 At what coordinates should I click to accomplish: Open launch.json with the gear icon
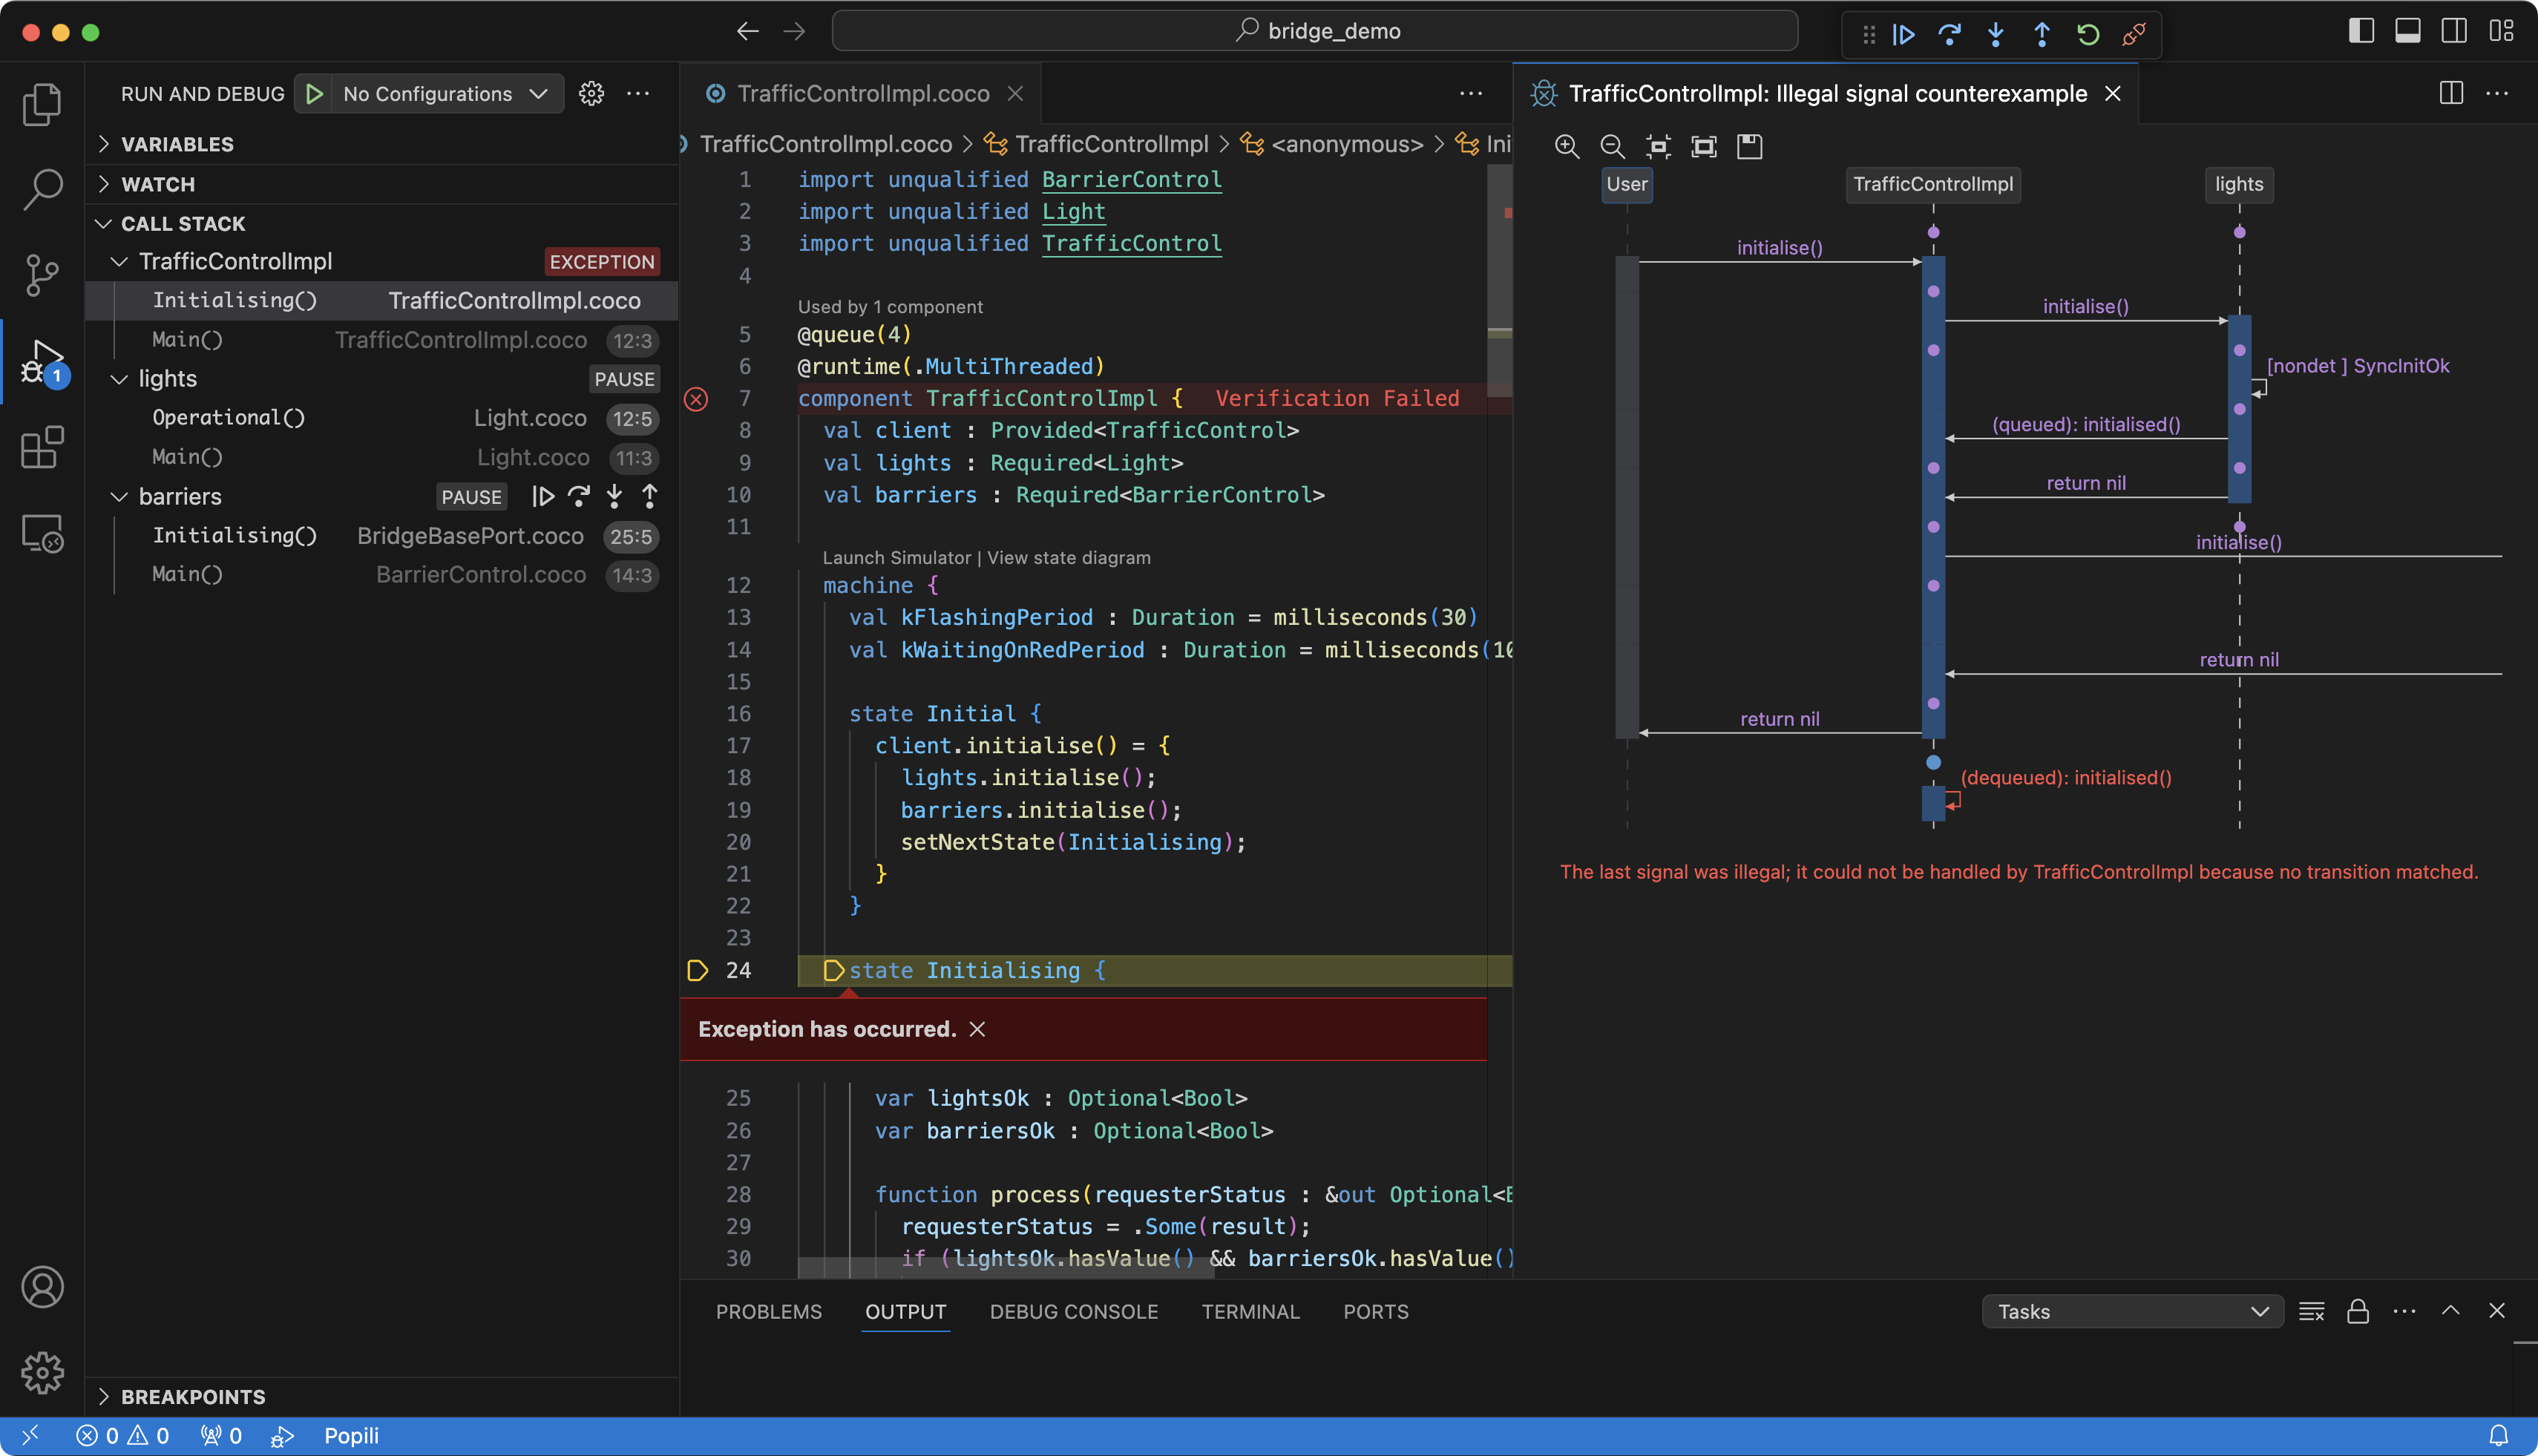tap(592, 94)
